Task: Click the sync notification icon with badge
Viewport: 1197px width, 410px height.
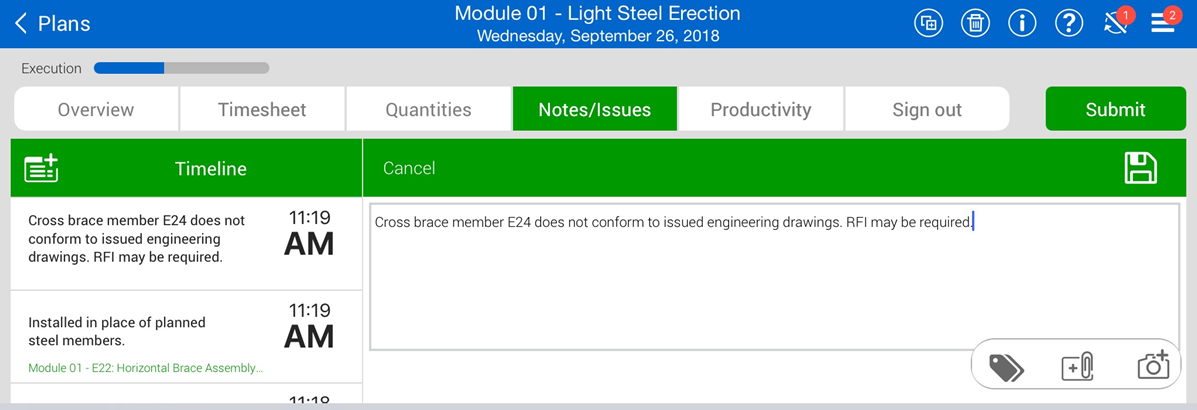Action: (1116, 23)
